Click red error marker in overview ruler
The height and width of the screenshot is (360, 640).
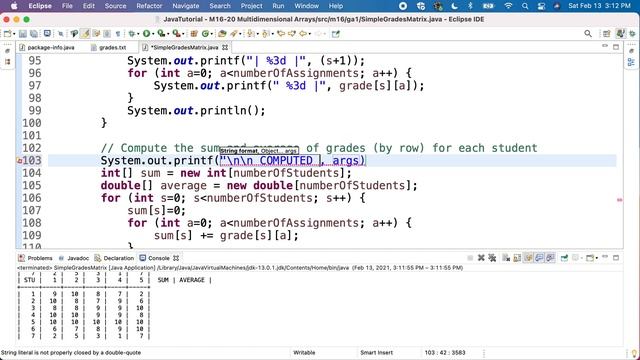[619, 200]
